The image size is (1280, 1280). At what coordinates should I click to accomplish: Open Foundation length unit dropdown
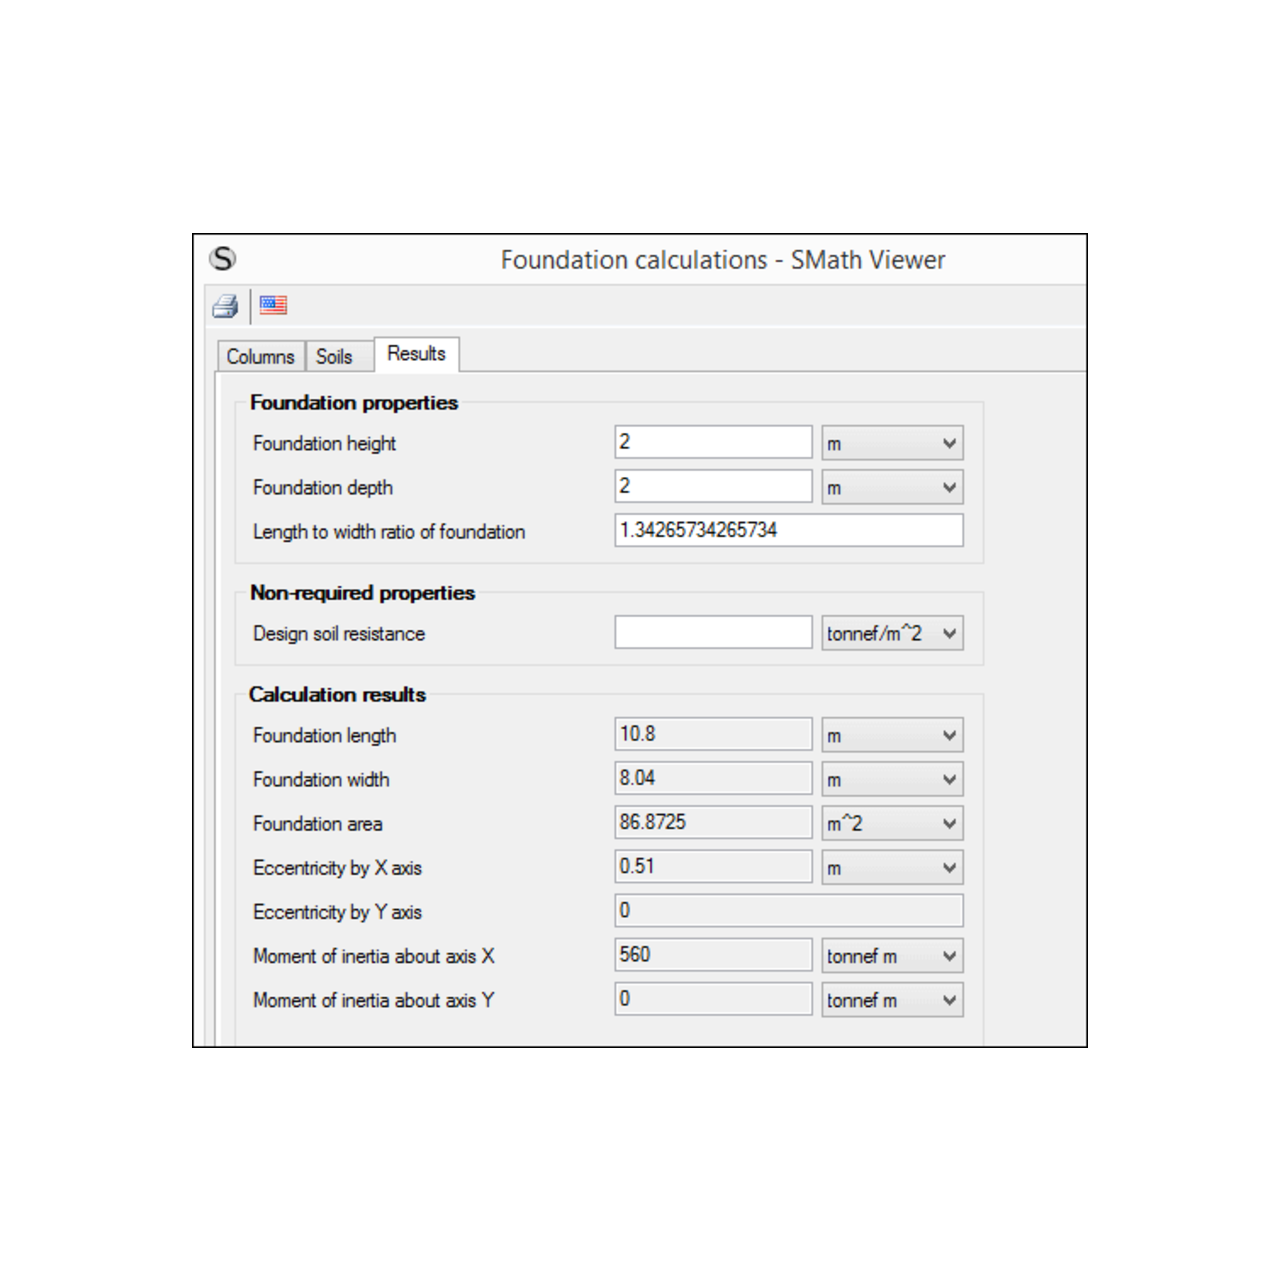pos(892,735)
